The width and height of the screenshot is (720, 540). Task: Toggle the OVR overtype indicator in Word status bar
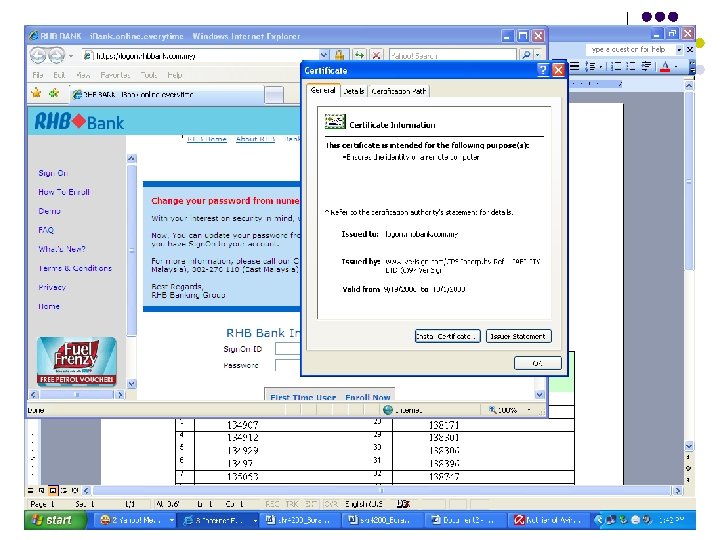[x=331, y=504]
